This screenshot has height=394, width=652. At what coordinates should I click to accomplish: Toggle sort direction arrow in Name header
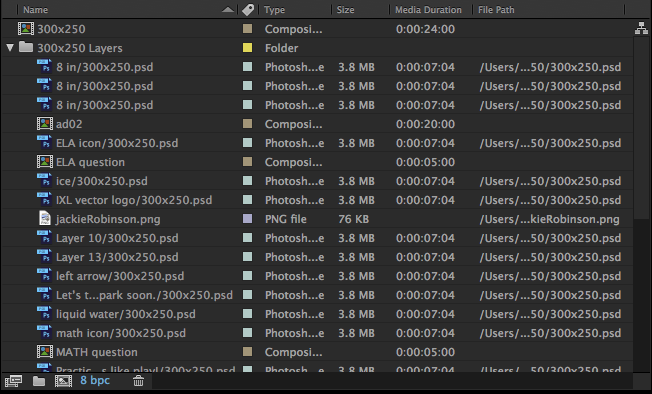[x=228, y=10]
